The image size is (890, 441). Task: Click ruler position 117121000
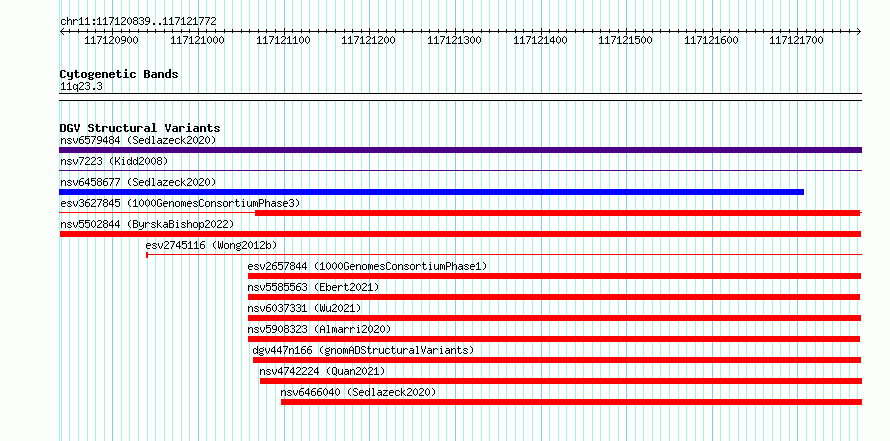click(197, 40)
